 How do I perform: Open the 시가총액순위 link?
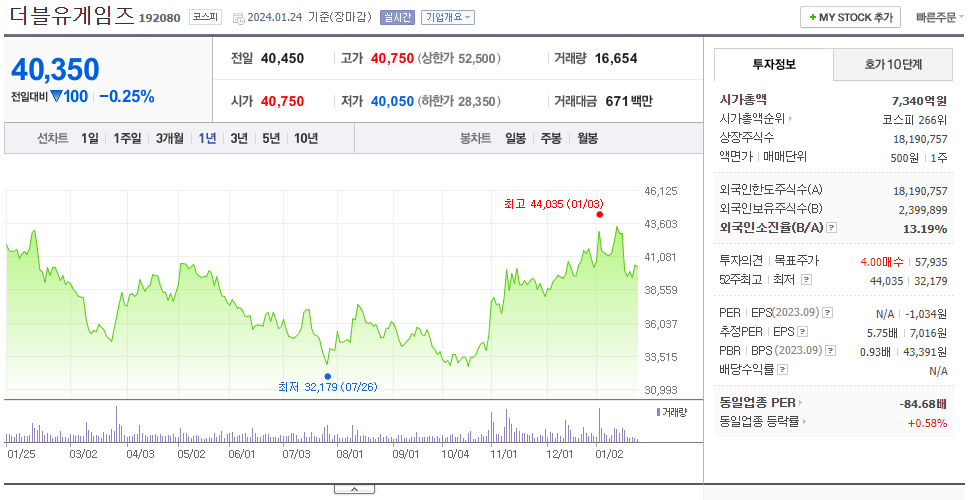(753, 119)
